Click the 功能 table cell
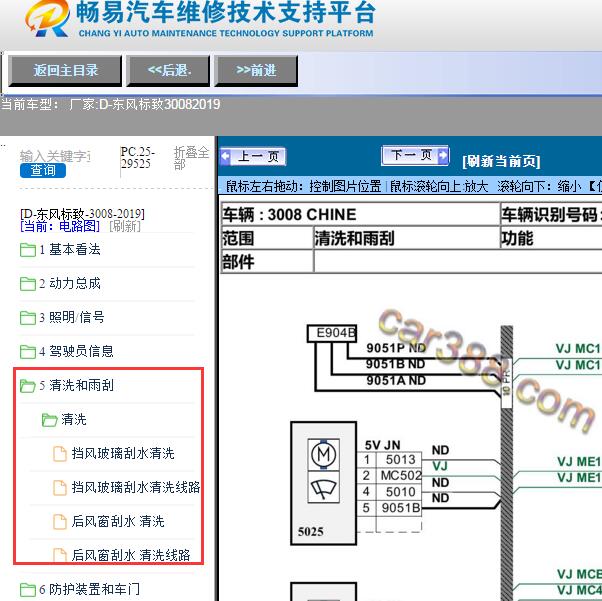This screenshot has width=602, height=601. [x=551, y=238]
